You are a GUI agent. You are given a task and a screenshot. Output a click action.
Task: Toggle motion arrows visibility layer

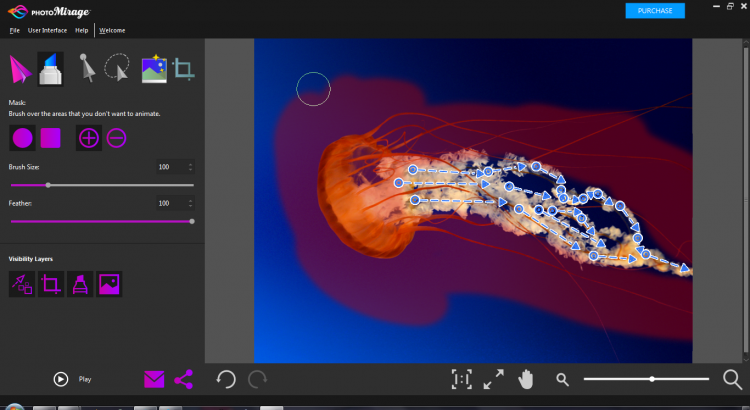[x=22, y=284]
